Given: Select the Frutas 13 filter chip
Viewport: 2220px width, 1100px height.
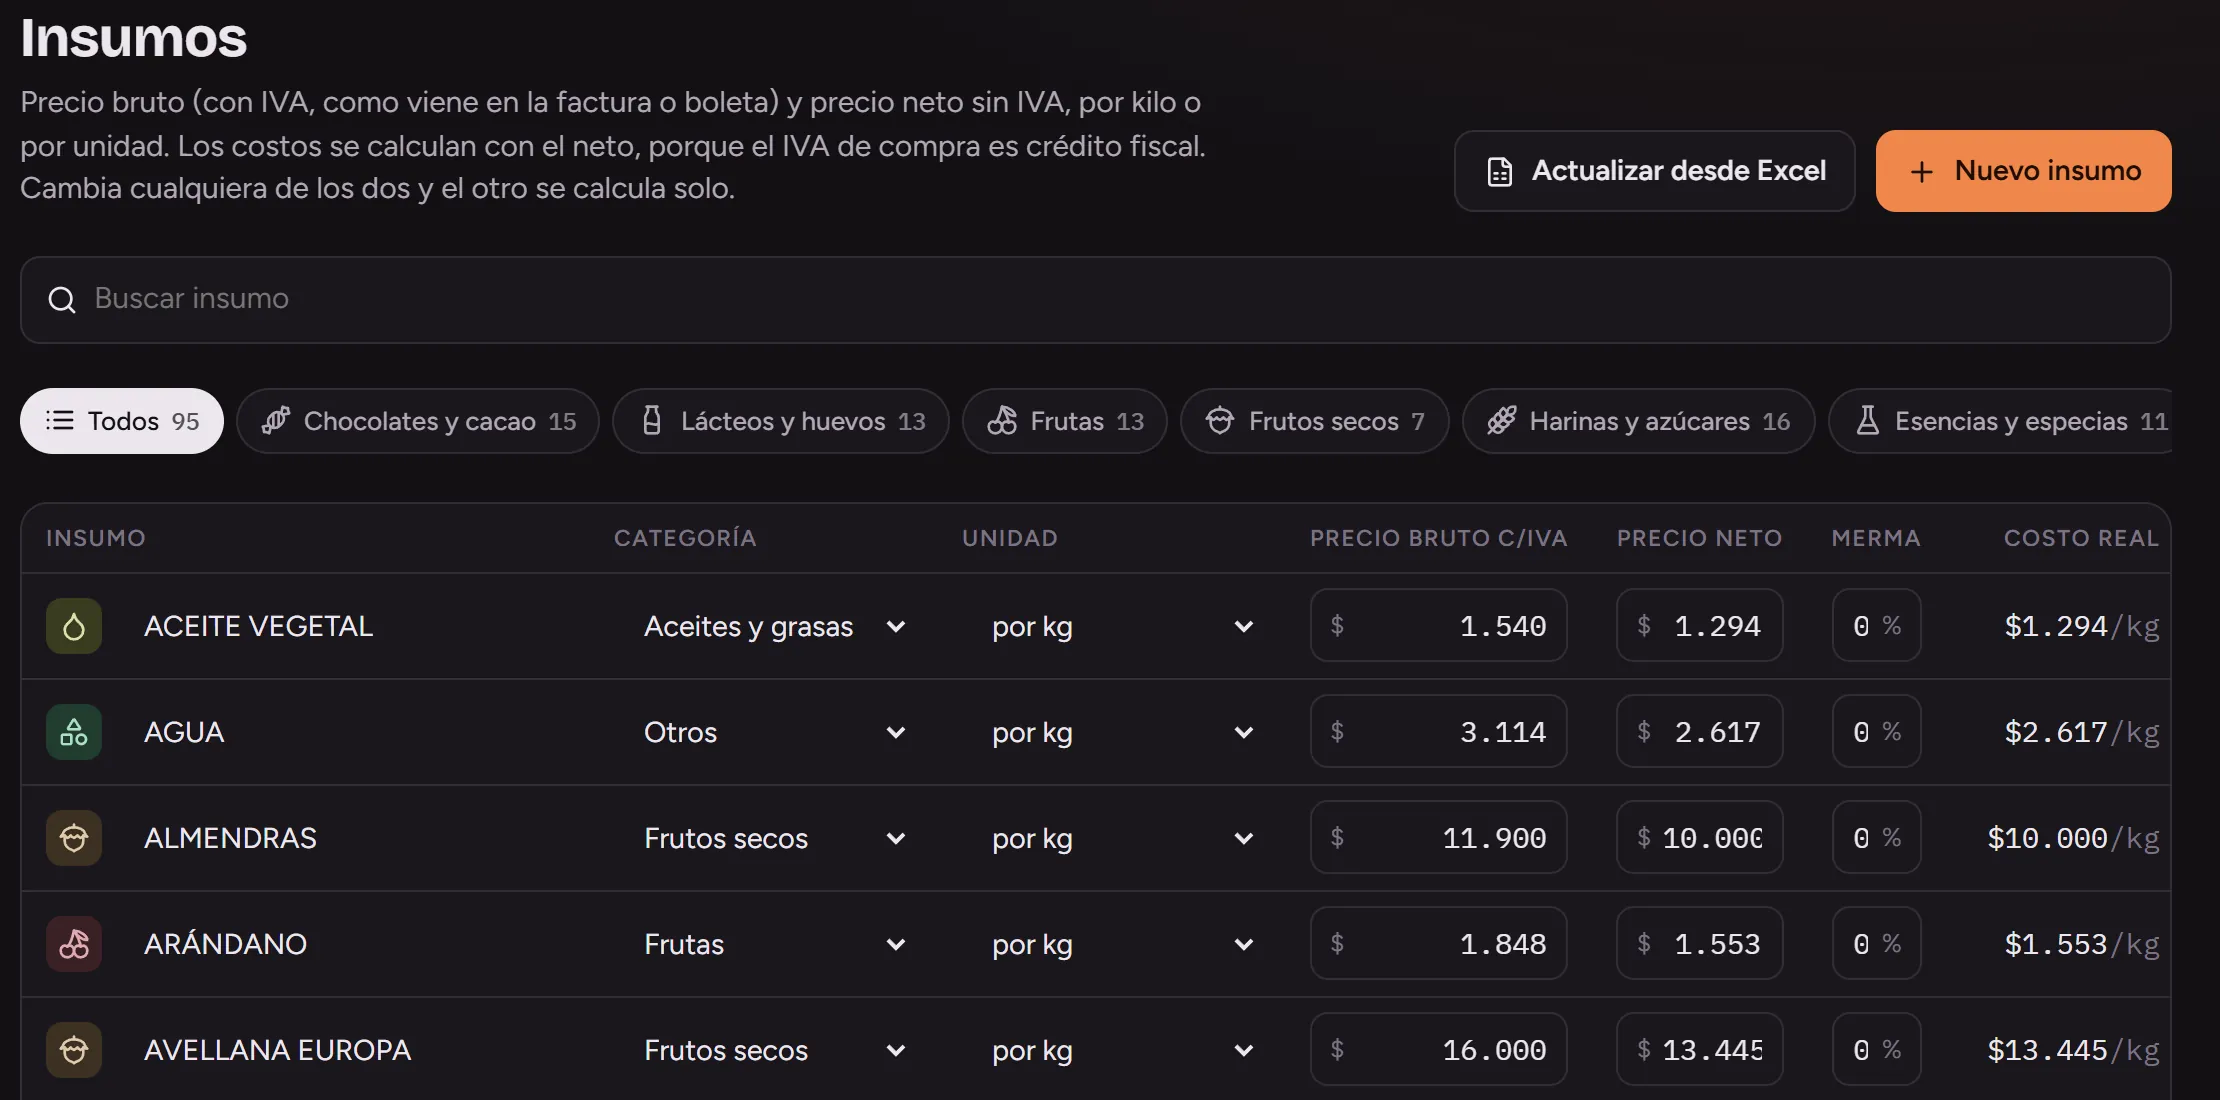Looking at the screenshot, I should pyautogui.click(x=1065, y=421).
